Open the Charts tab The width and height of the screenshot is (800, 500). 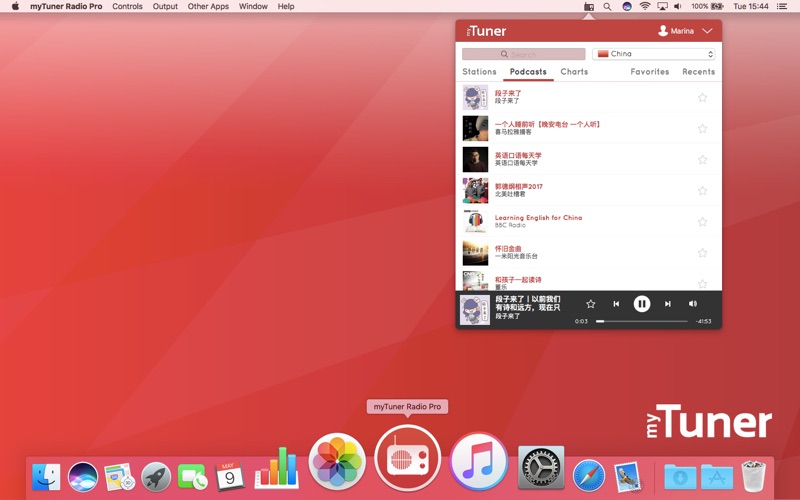click(574, 72)
